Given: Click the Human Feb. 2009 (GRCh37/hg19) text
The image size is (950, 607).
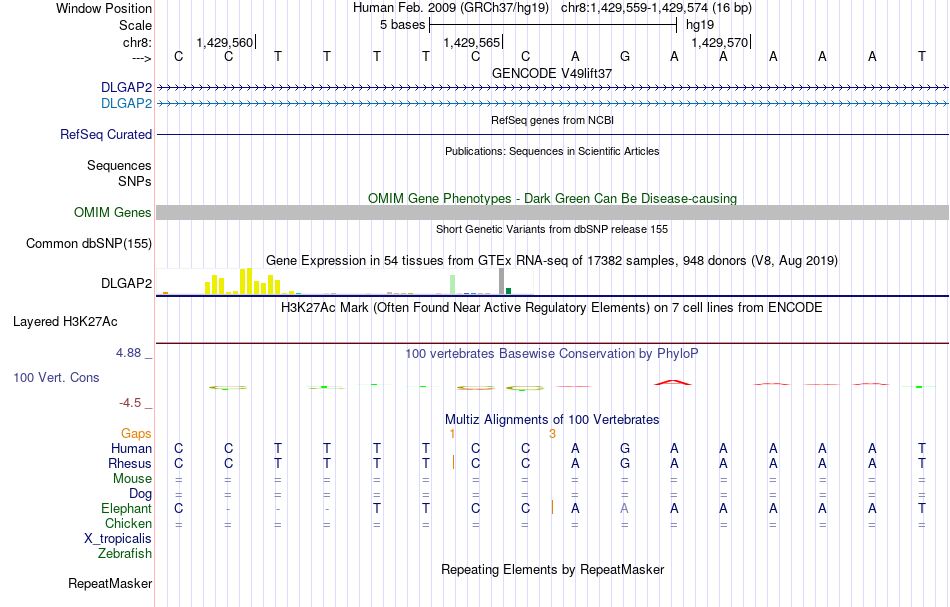Looking at the screenshot, I should (451, 8).
